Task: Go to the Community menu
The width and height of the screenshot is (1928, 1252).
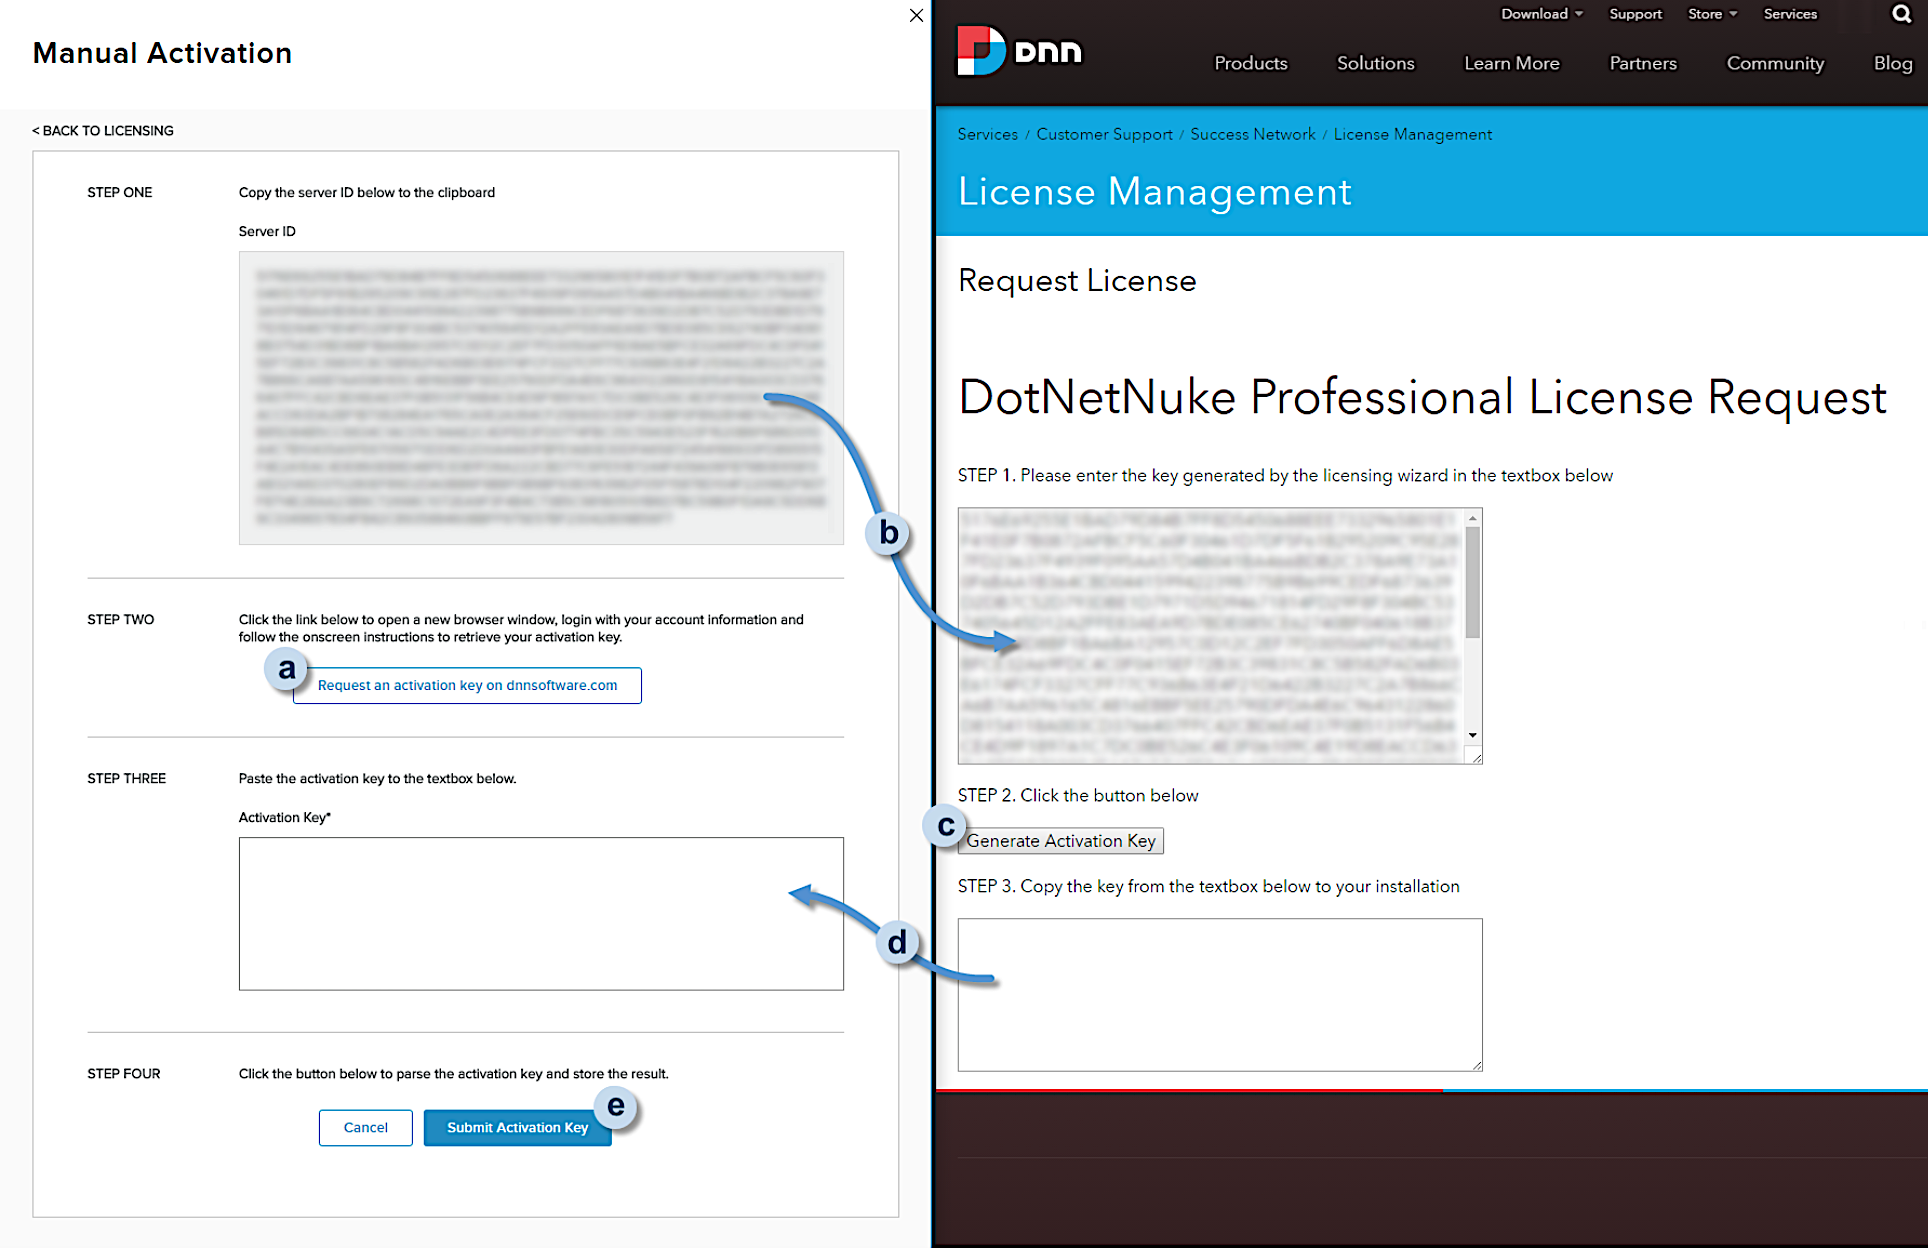Action: [x=1774, y=63]
